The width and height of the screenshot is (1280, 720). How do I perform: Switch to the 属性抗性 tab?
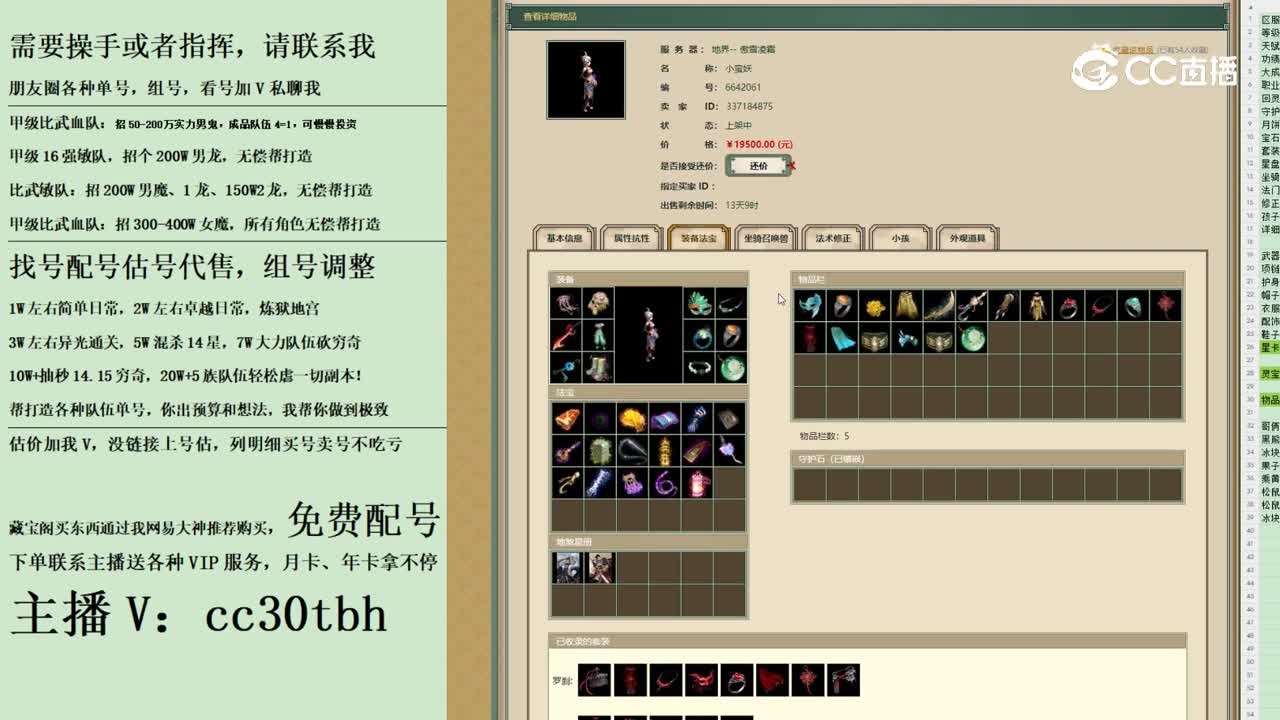(x=631, y=238)
